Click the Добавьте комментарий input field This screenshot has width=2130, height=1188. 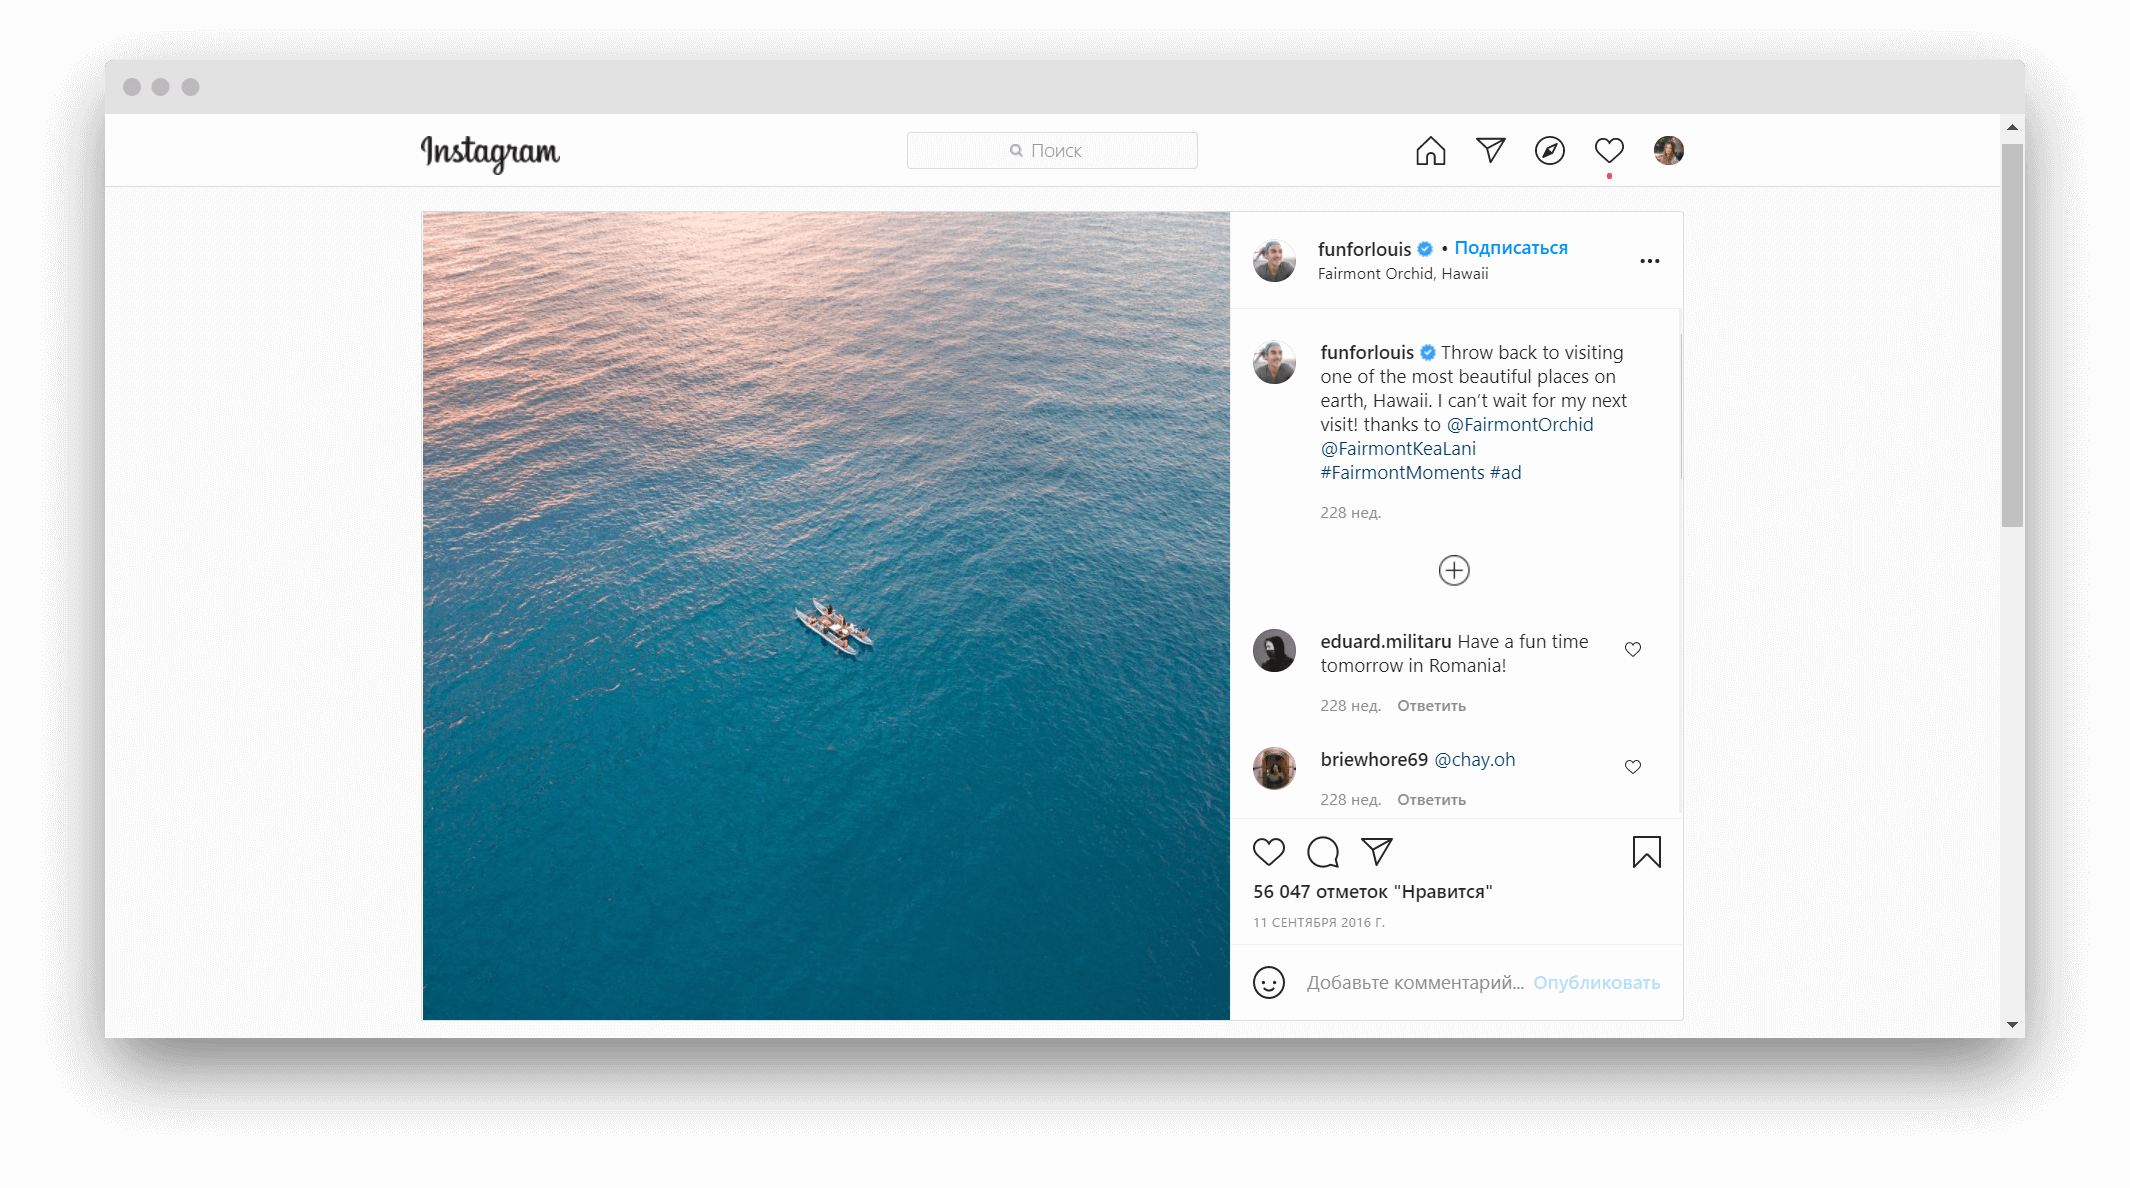1414,983
